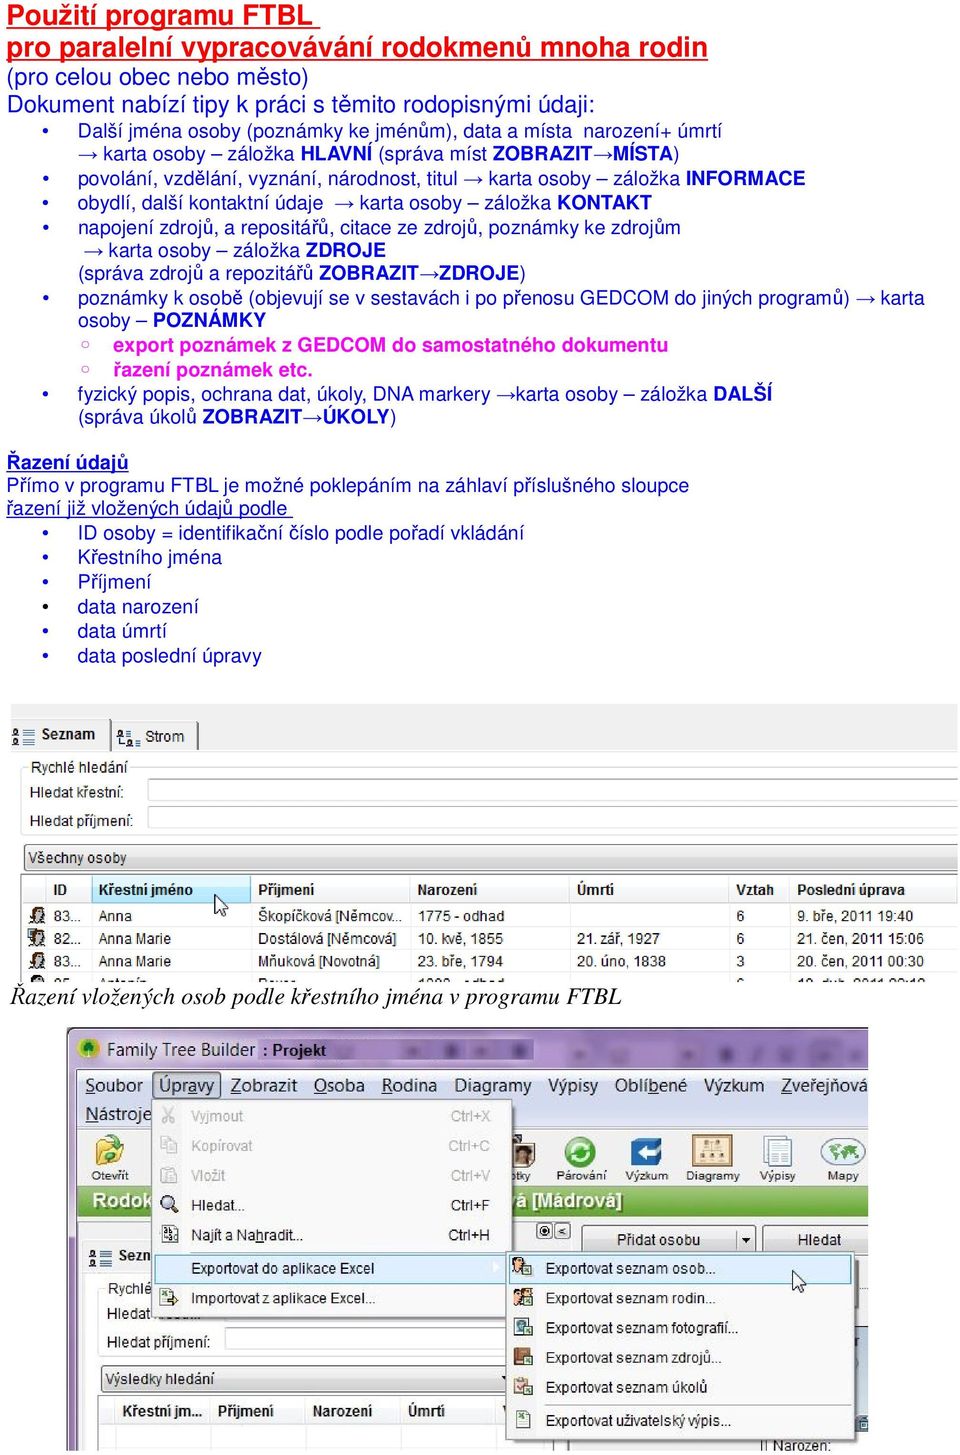Open the Soubor menu

[114, 1085]
